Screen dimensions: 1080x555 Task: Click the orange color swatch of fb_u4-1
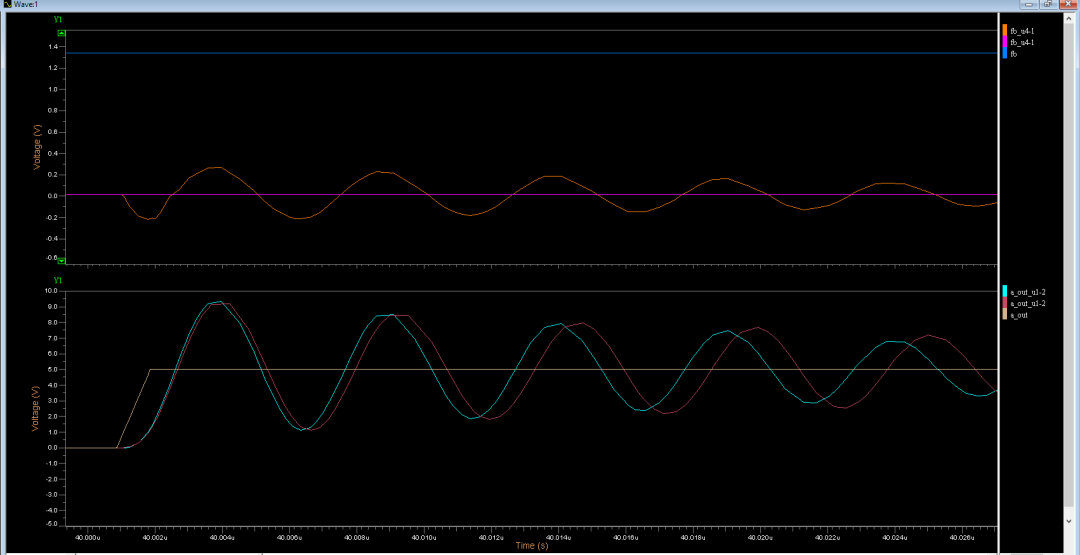click(1005, 31)
